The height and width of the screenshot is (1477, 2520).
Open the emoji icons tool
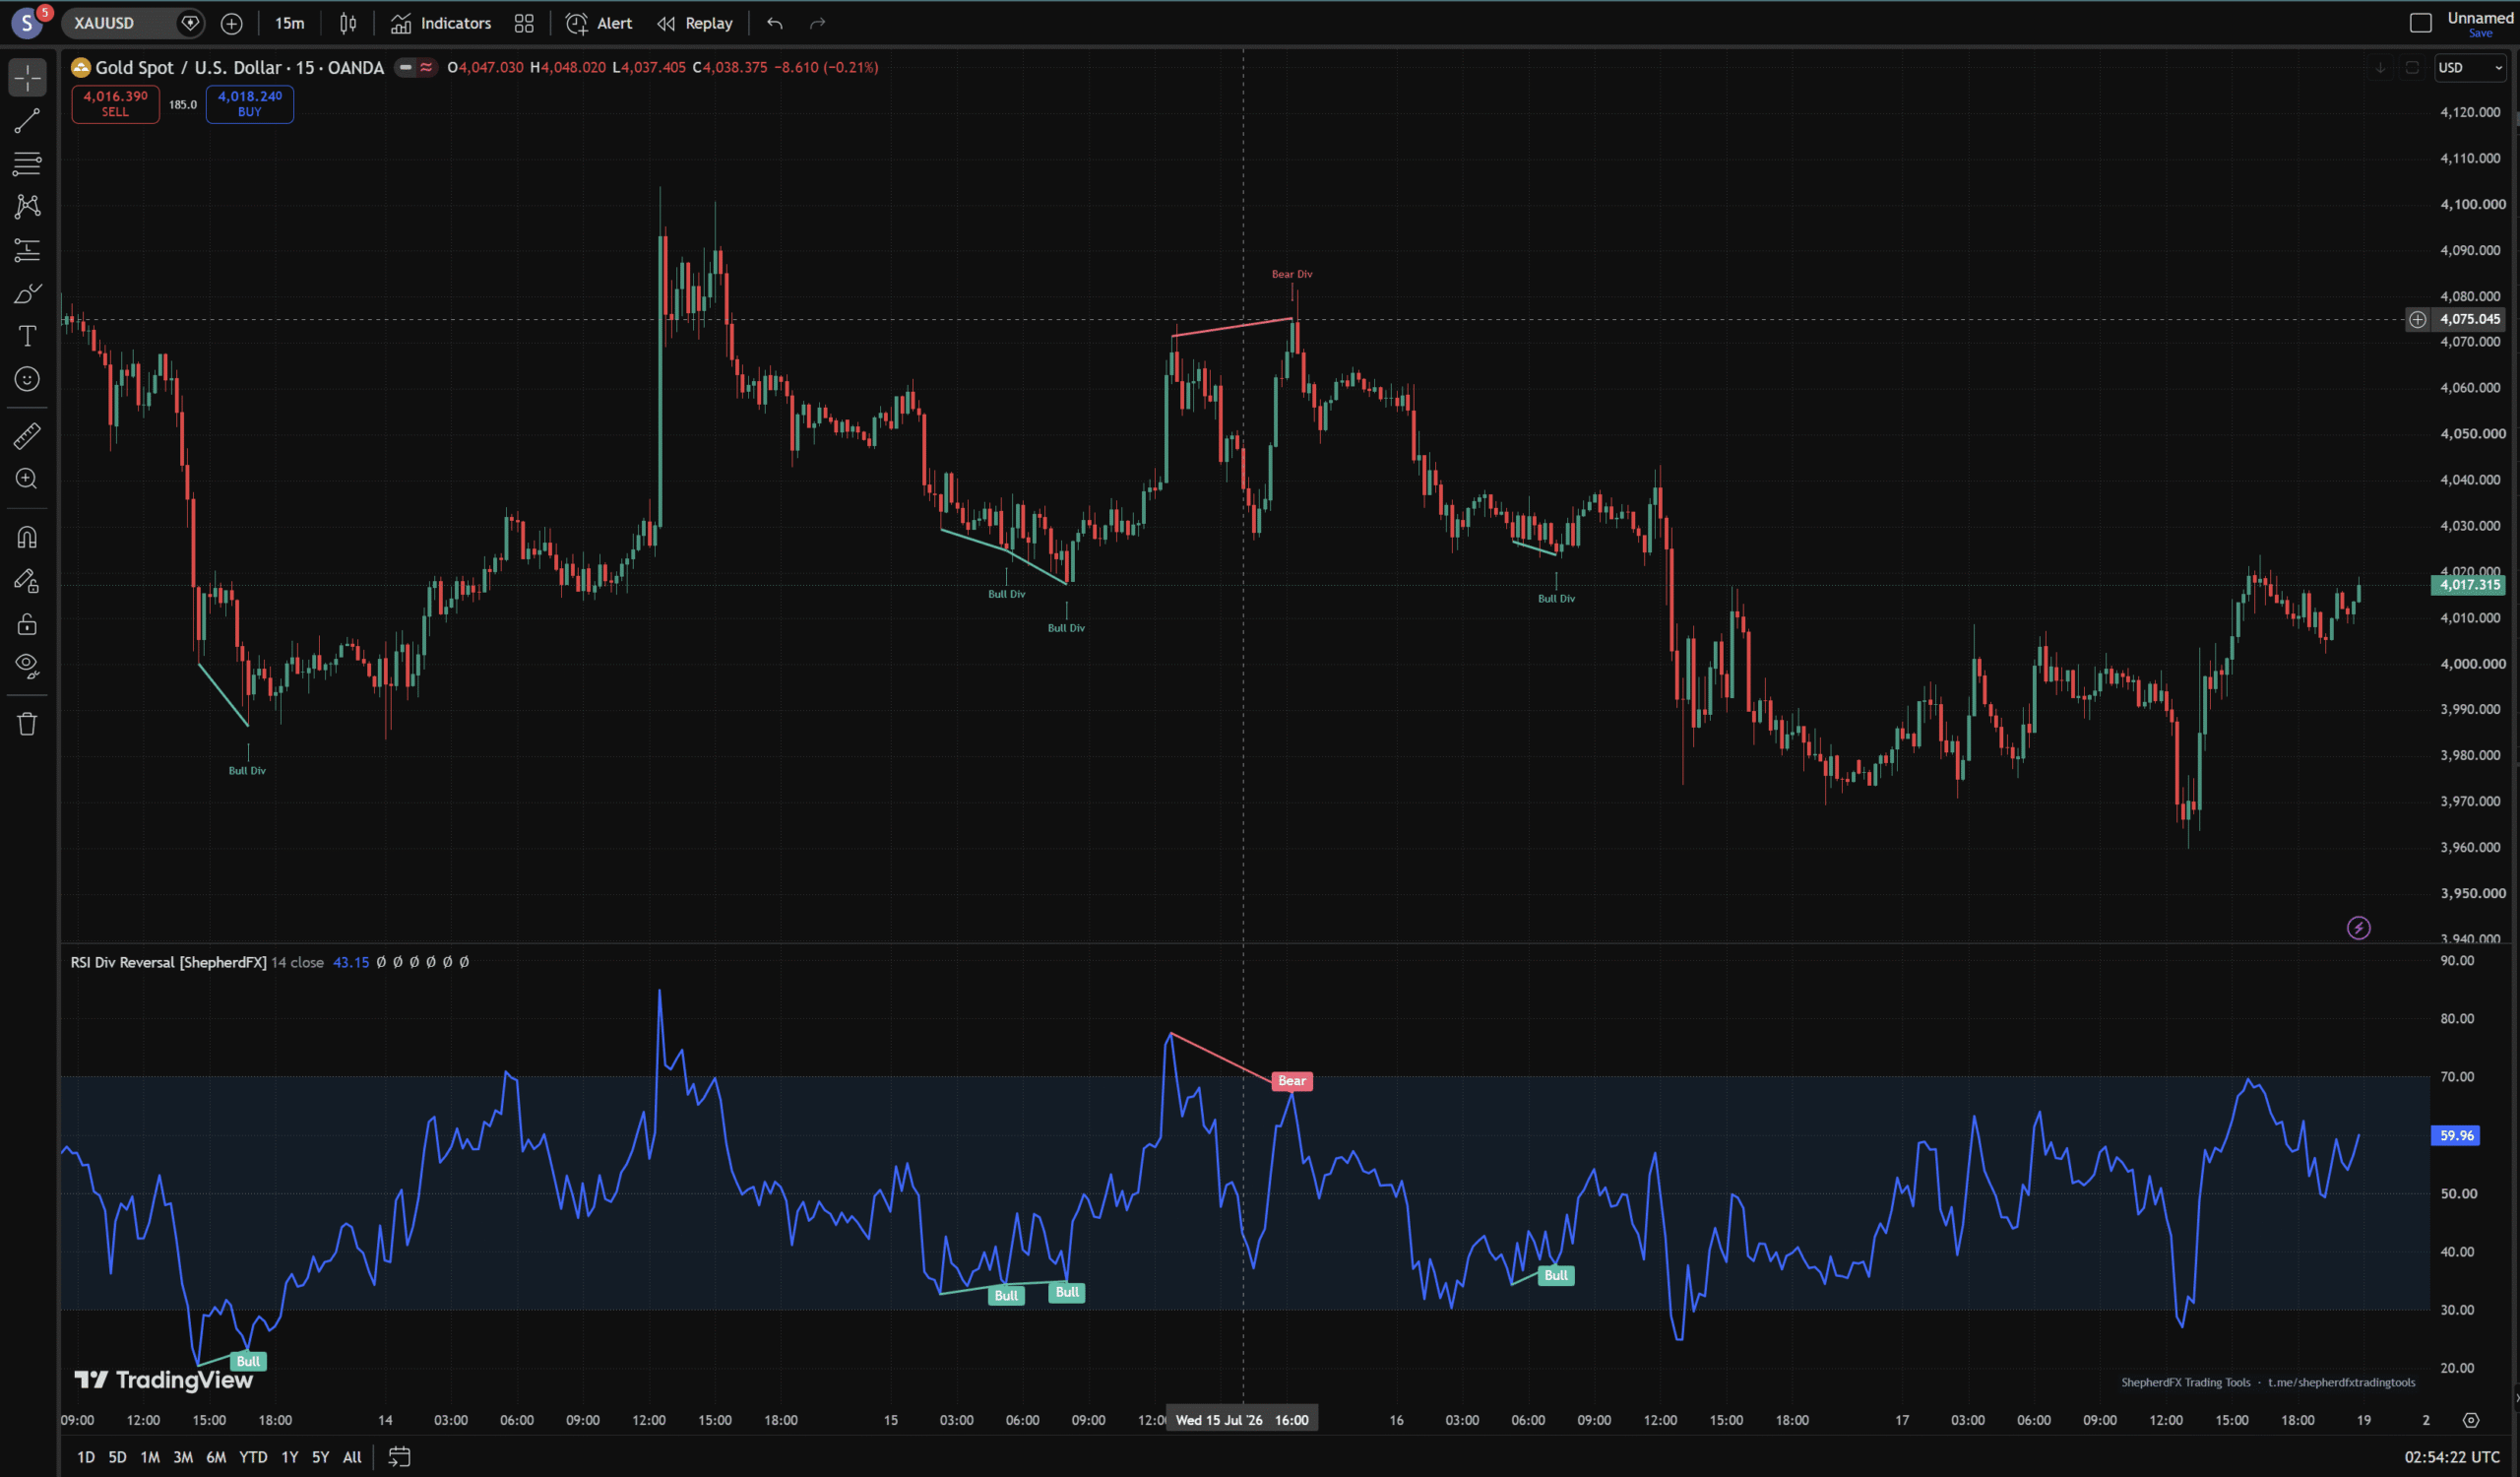tap(27, 379)
